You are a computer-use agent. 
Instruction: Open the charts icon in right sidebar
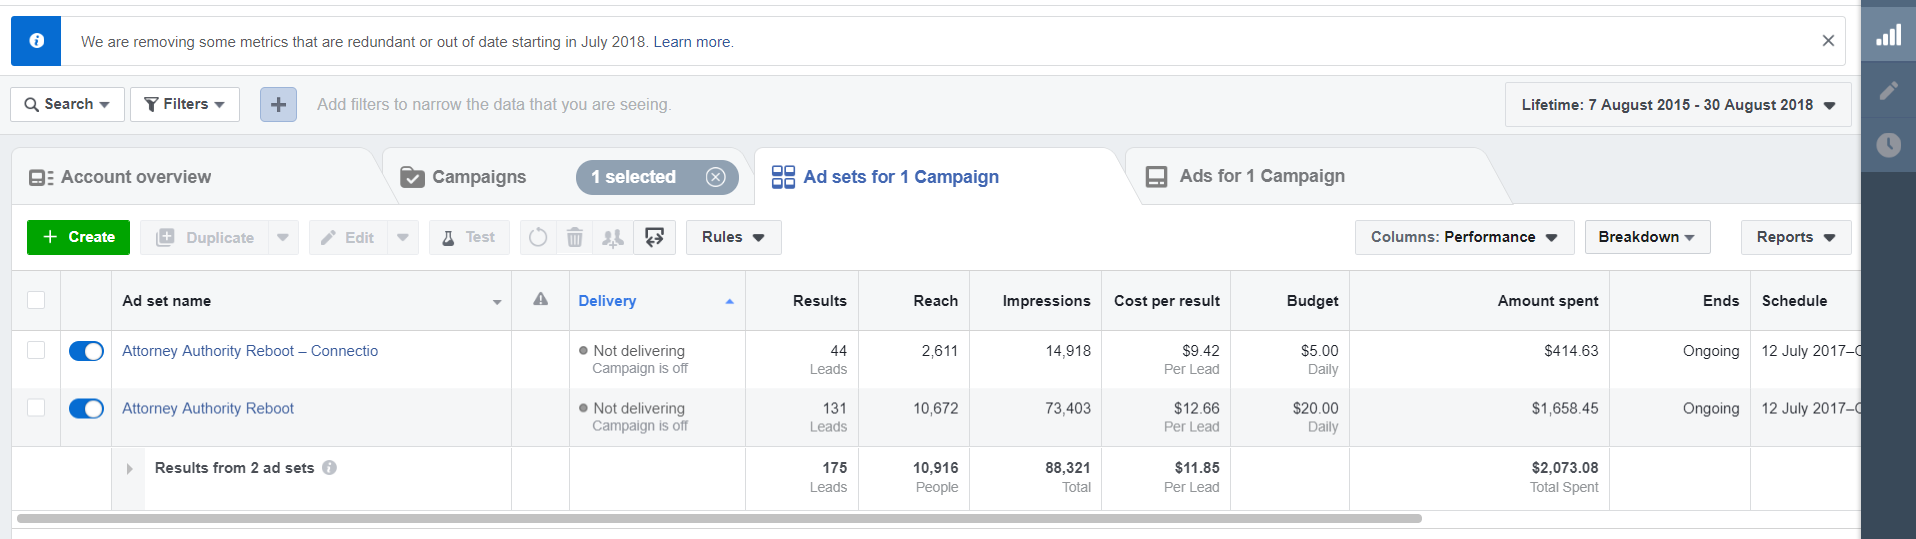click(1888, 36)
